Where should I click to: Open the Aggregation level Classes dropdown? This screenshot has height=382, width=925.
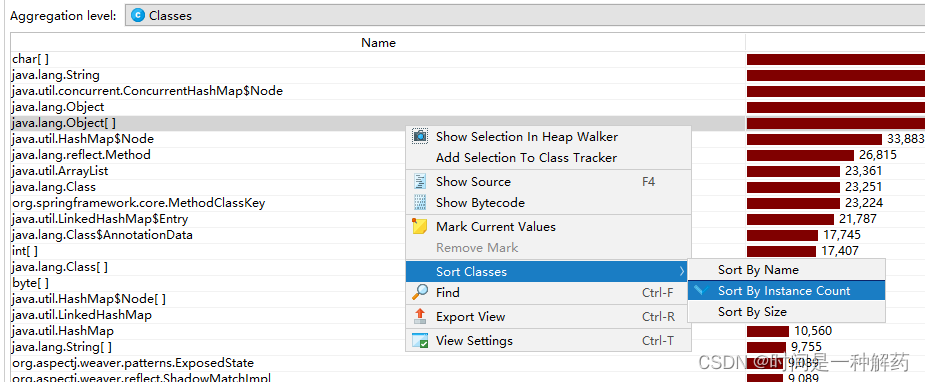click(524, 16)
